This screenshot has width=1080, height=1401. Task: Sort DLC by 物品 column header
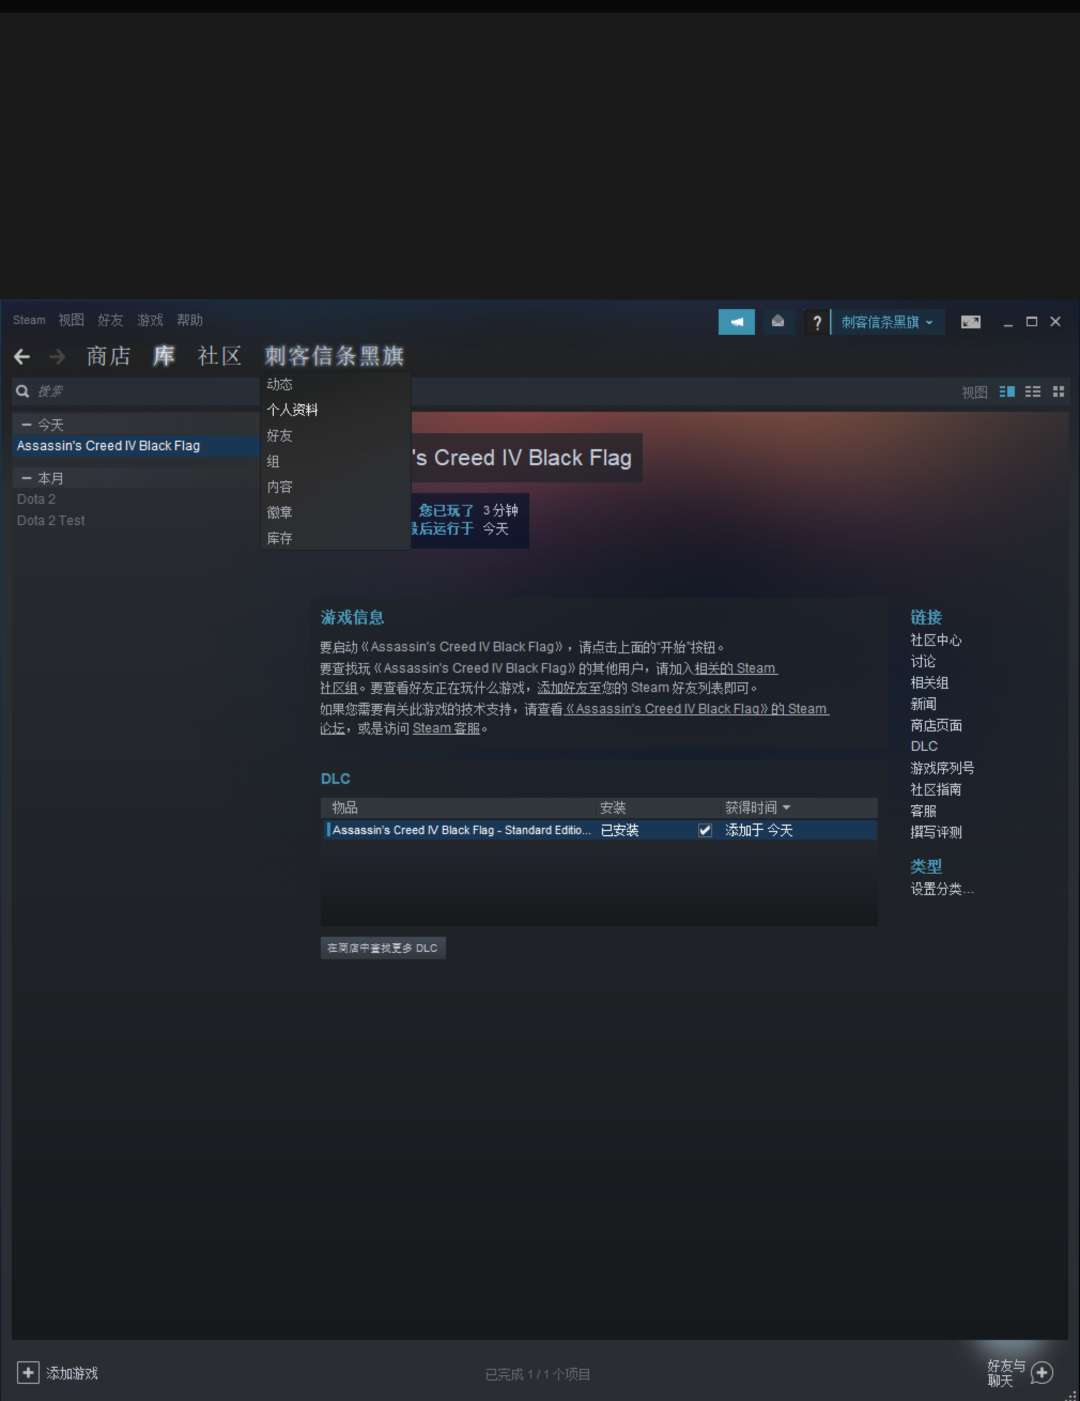click(345, 808)
